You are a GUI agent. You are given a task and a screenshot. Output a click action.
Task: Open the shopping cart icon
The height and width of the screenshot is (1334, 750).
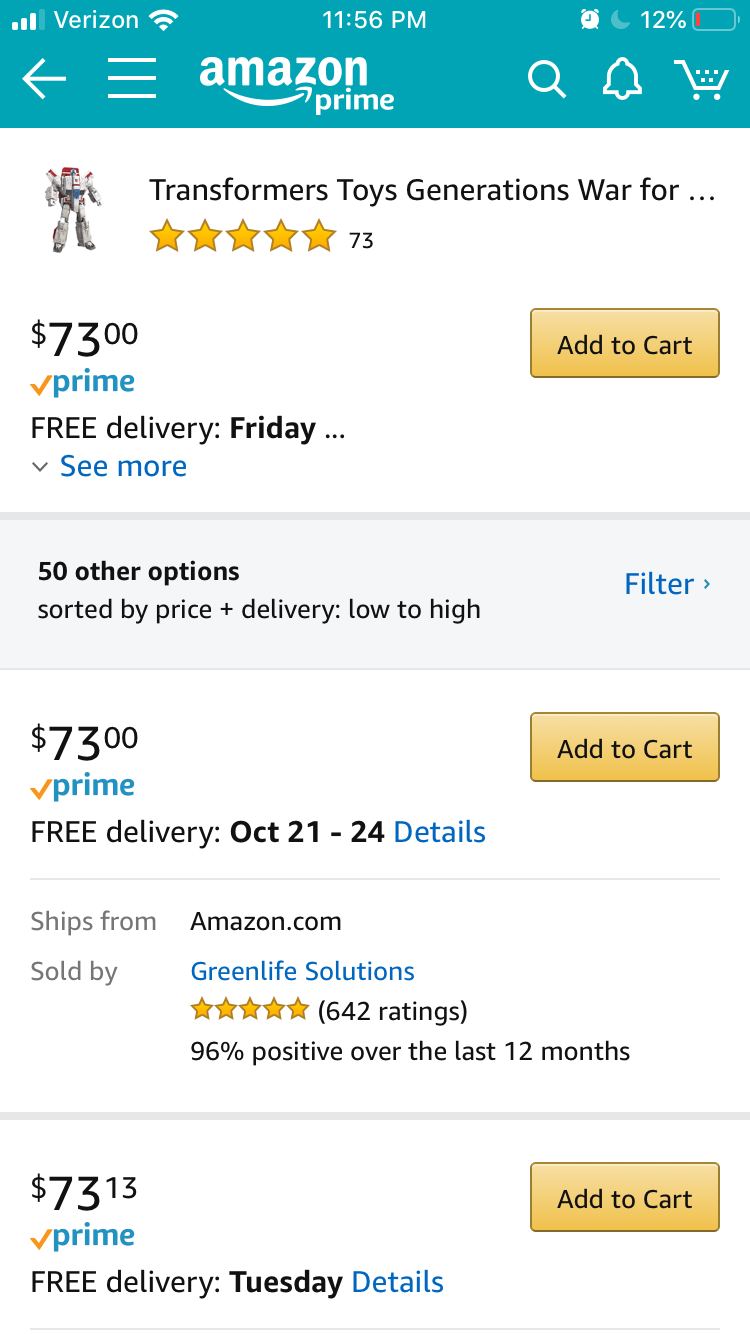coord(701,80)
